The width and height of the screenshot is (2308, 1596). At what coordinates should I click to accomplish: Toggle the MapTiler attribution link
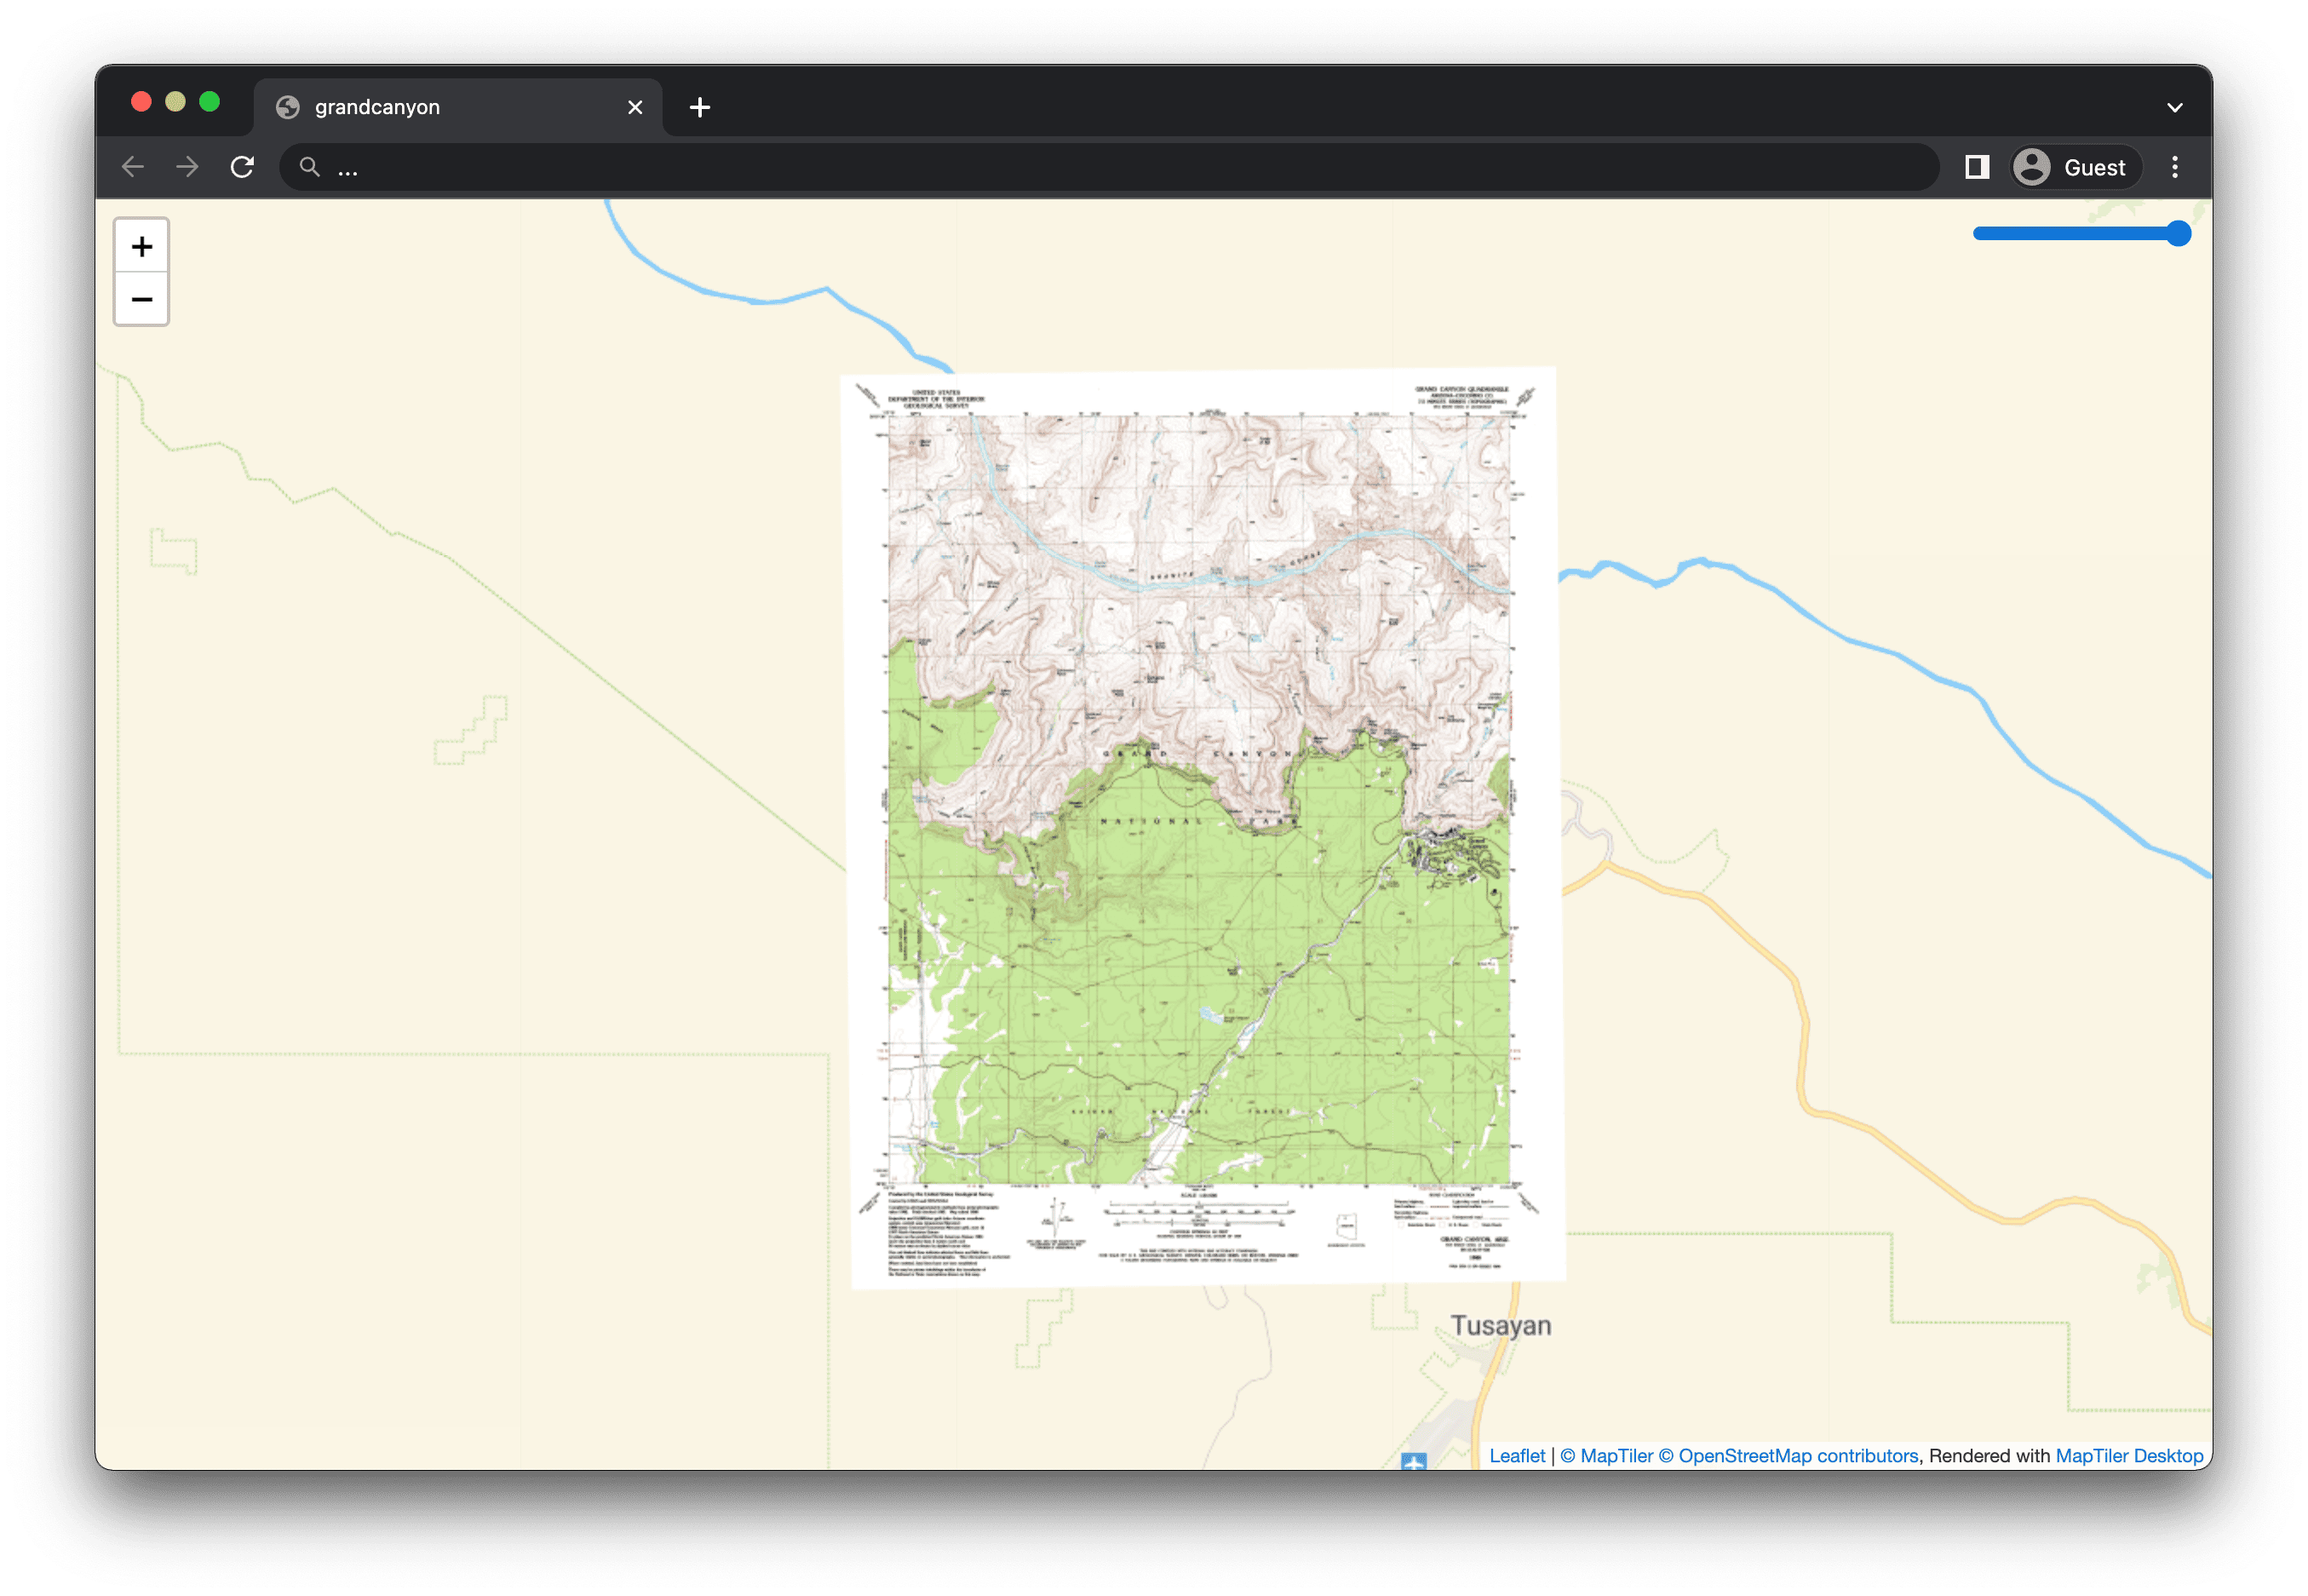tap(1615, 1456)
